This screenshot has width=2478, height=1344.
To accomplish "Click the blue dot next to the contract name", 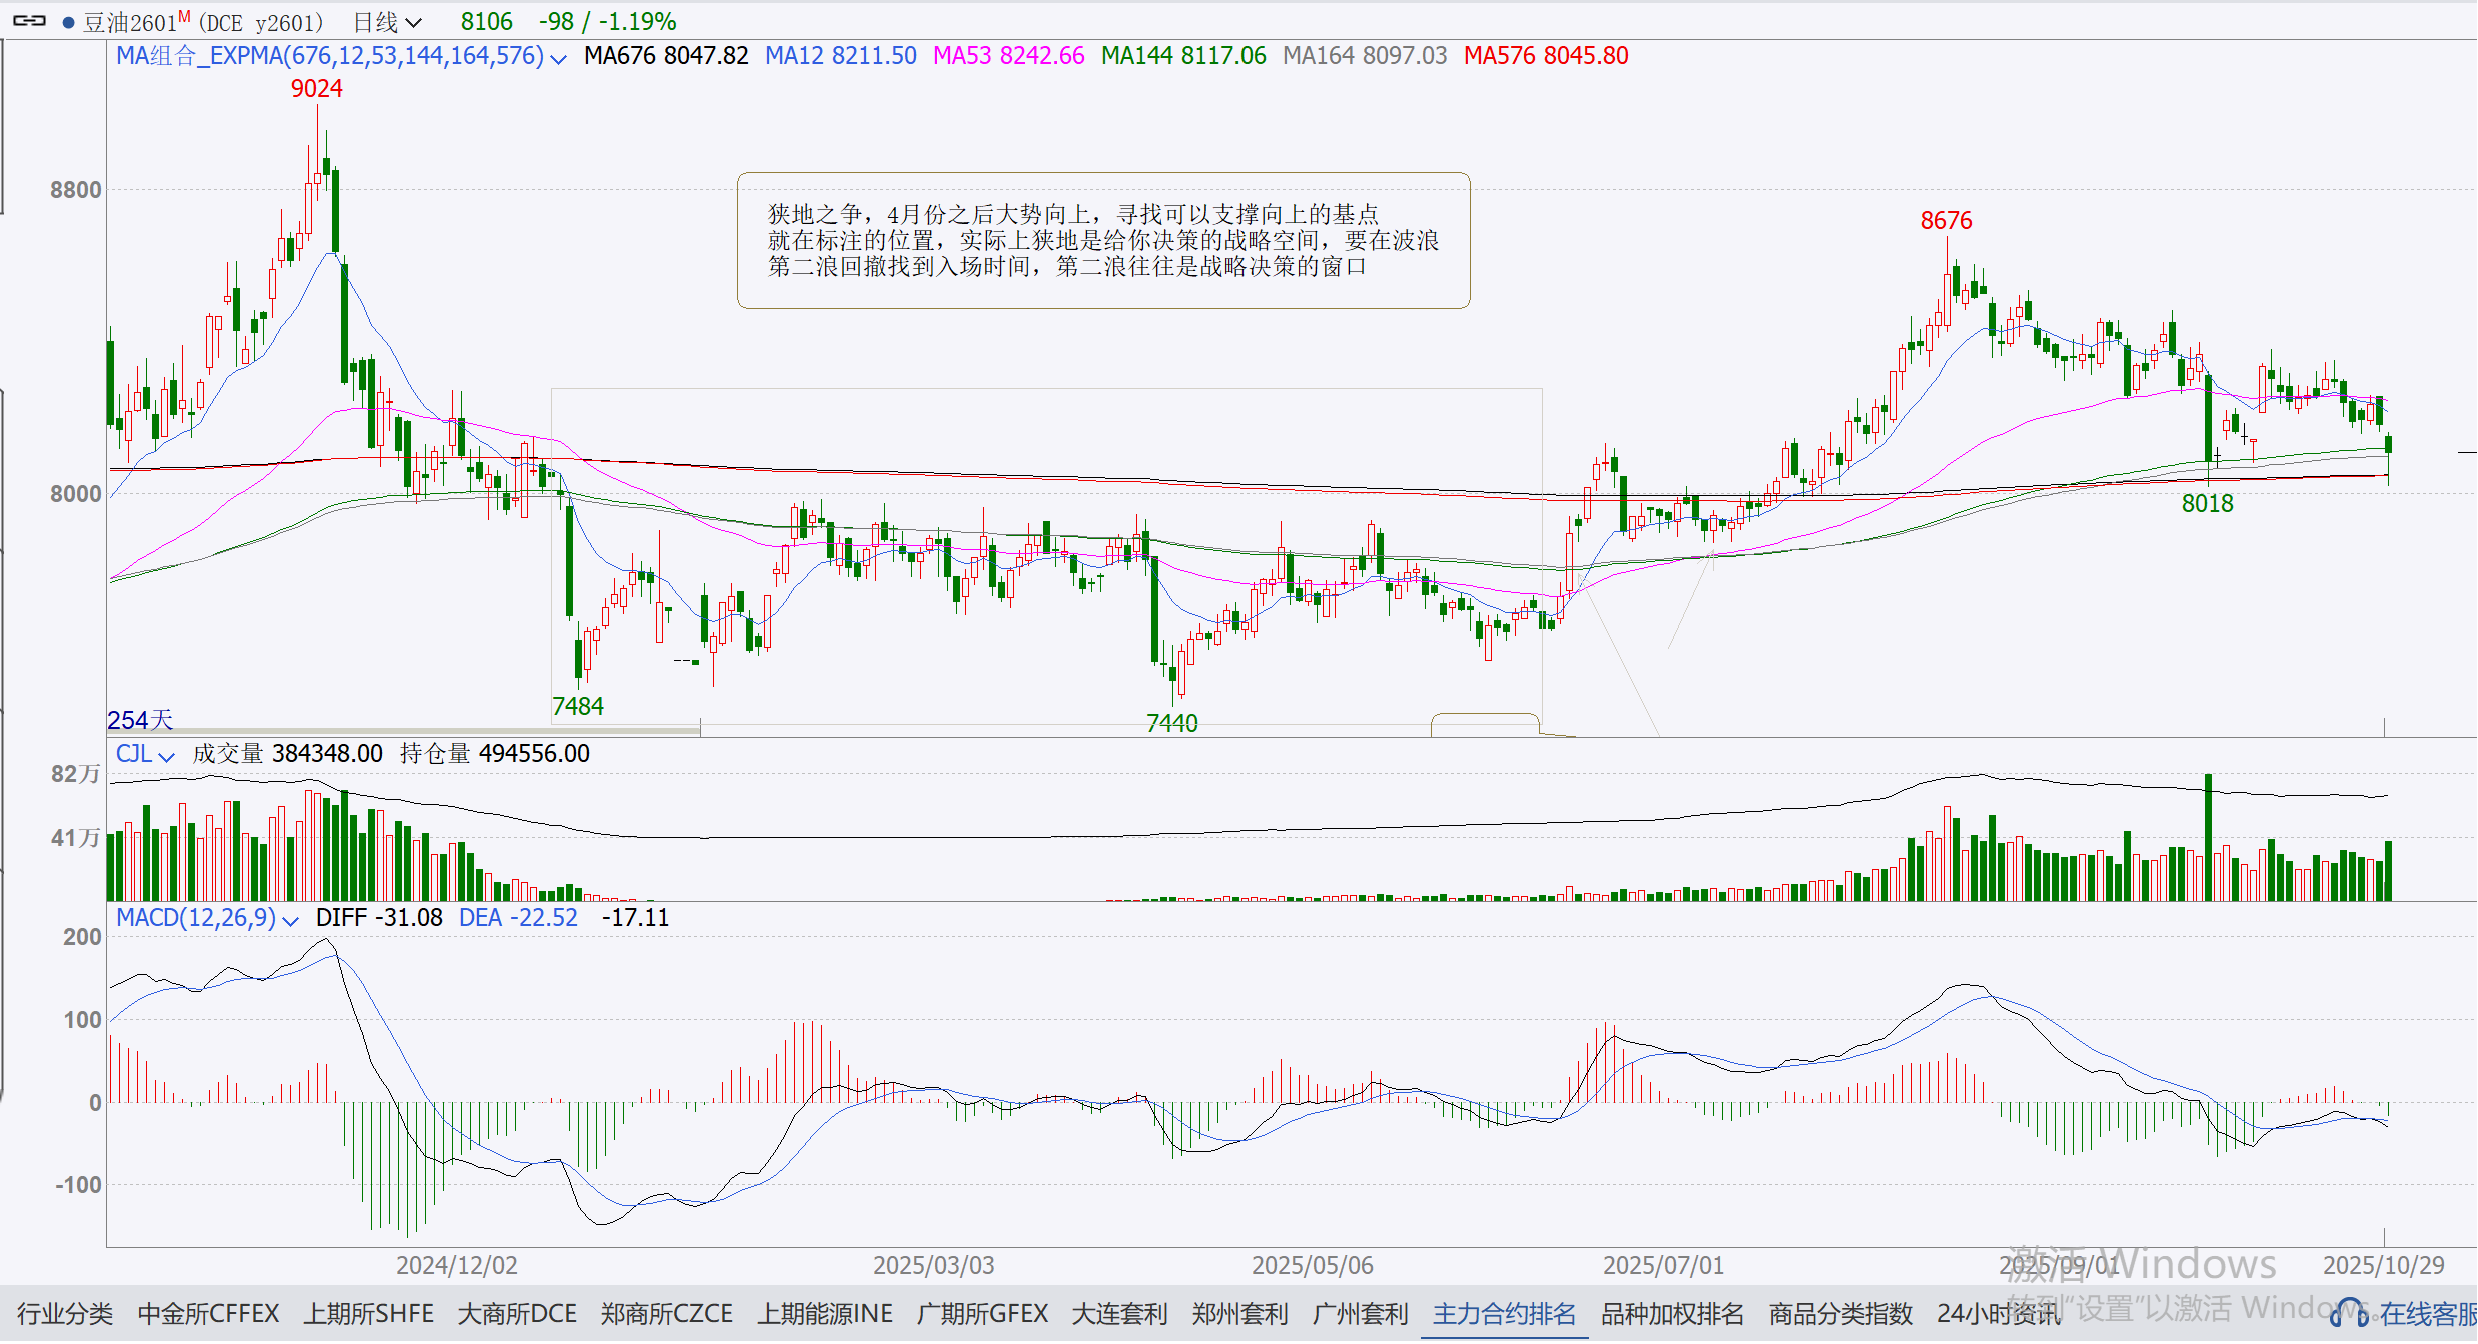I will [67, 20].
